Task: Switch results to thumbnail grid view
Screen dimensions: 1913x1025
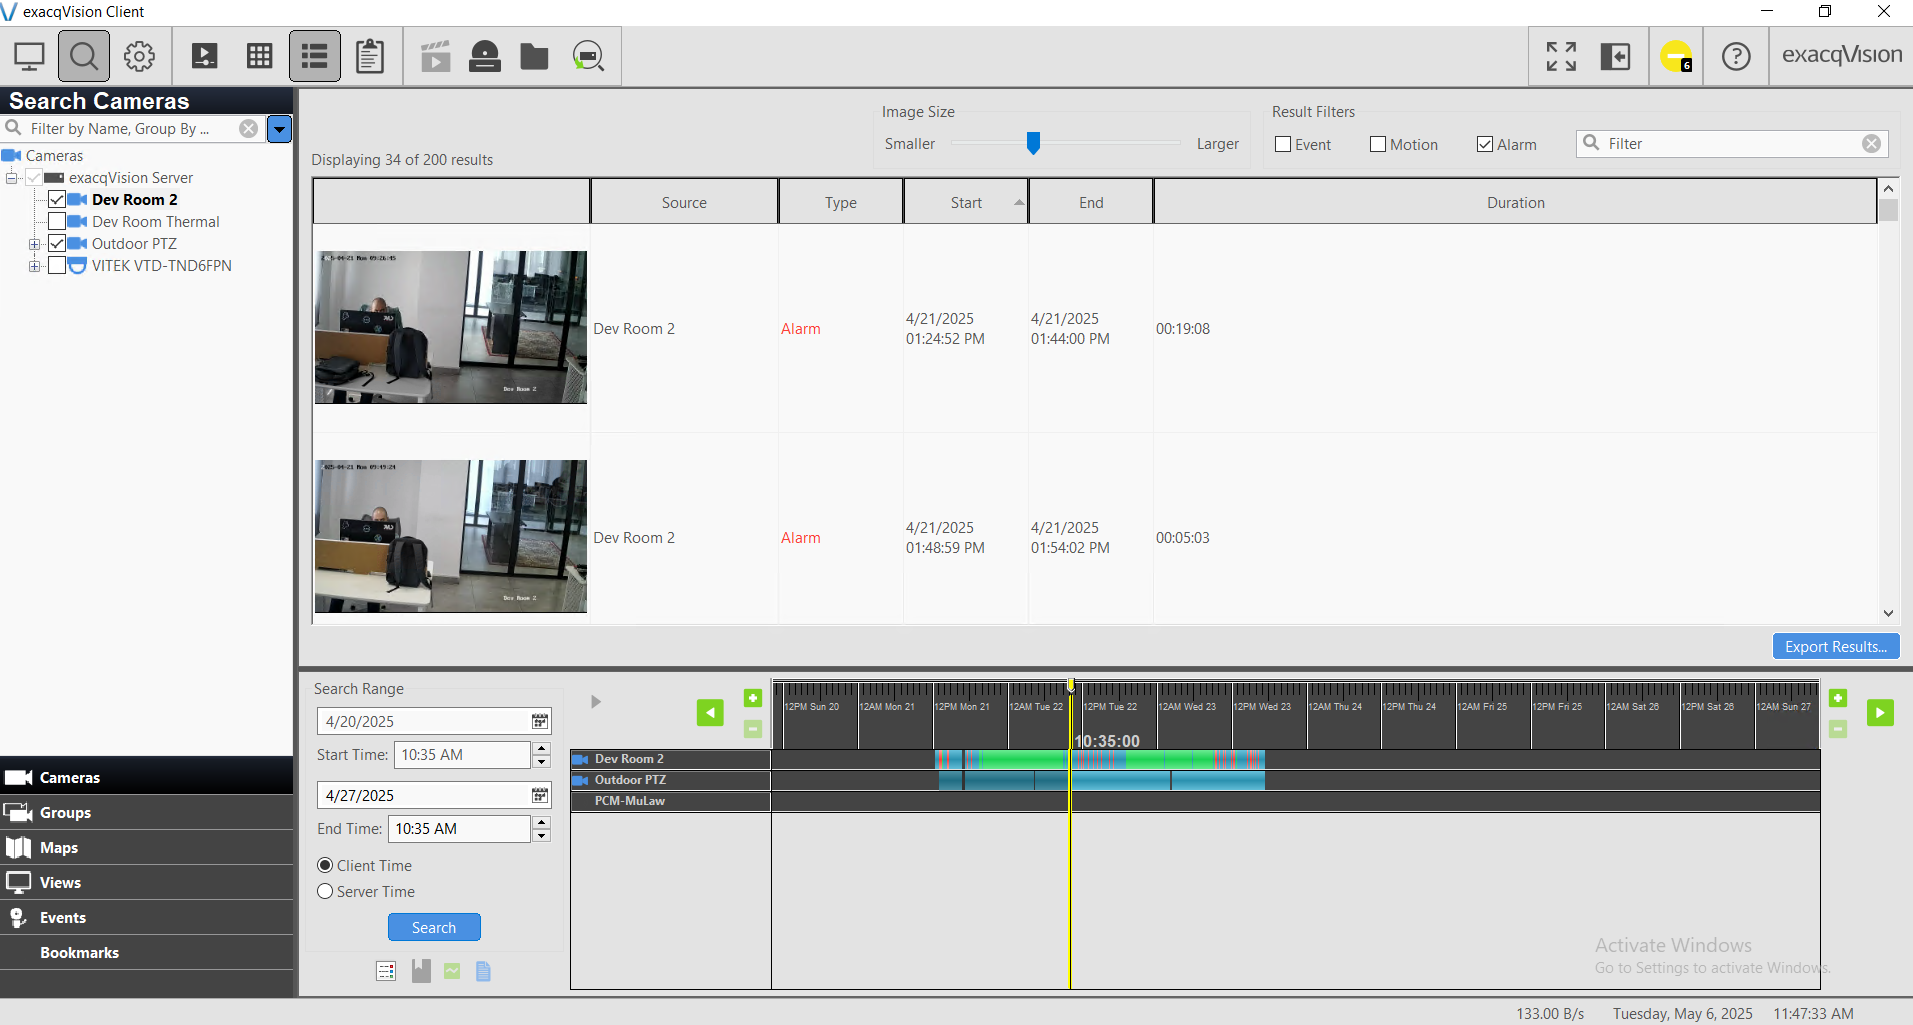Action: pos(260,56)
